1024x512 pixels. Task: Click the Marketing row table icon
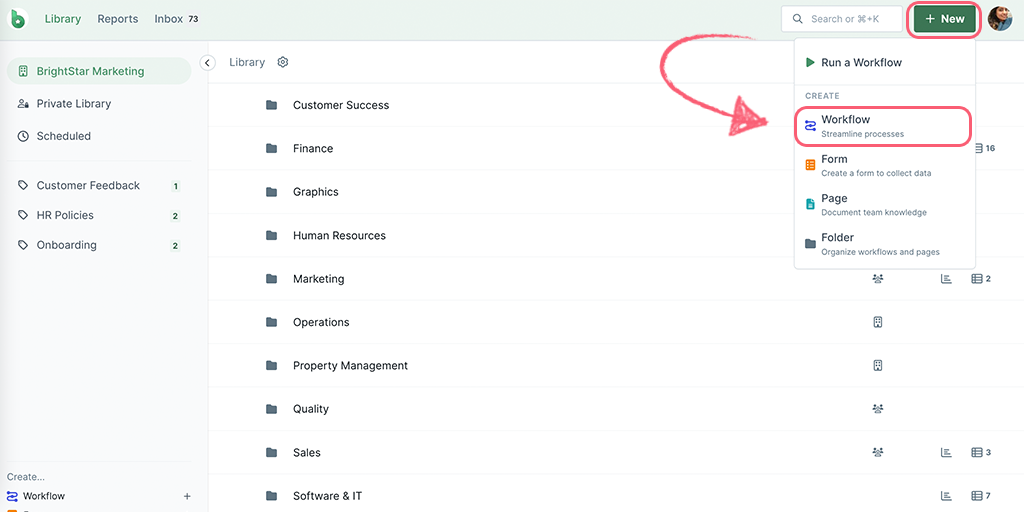click(976, 279)
